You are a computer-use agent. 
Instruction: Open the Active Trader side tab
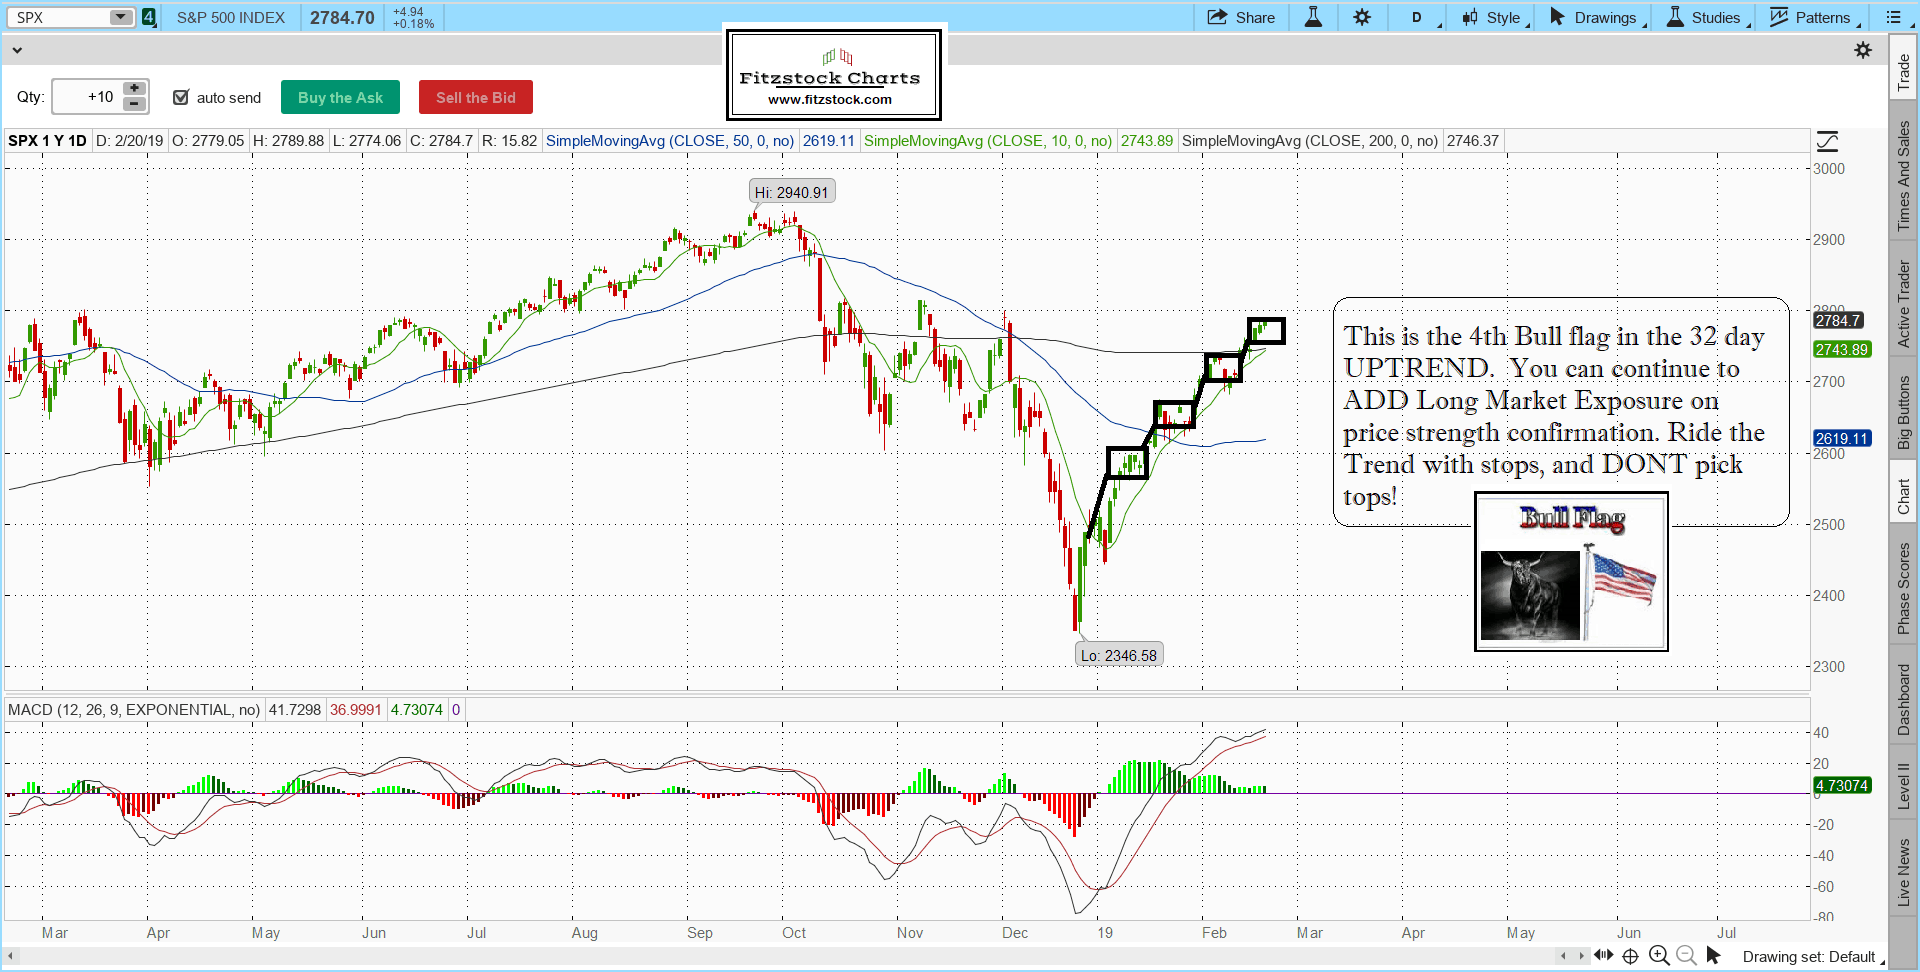(x=1903, y=304)
